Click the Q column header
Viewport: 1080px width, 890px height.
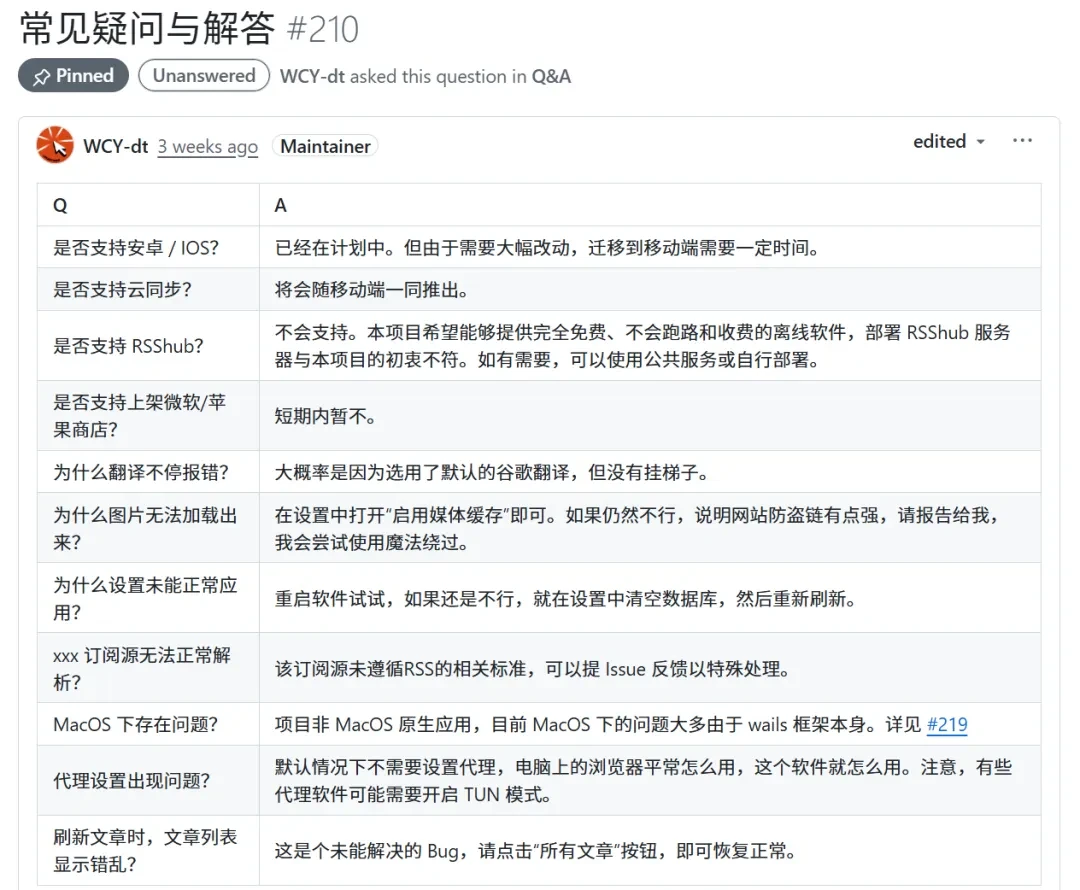point(61,205)
